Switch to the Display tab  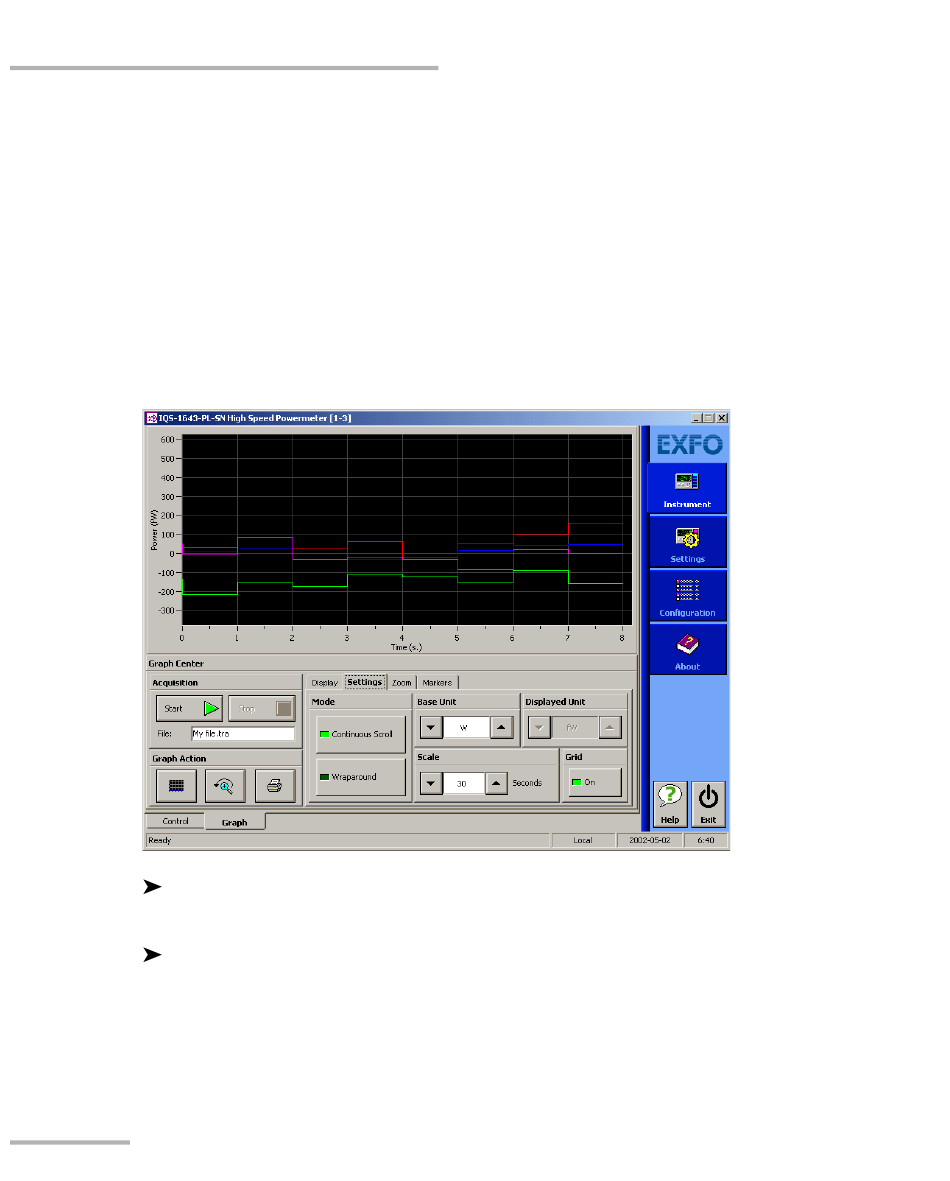(x=325, y=683)
